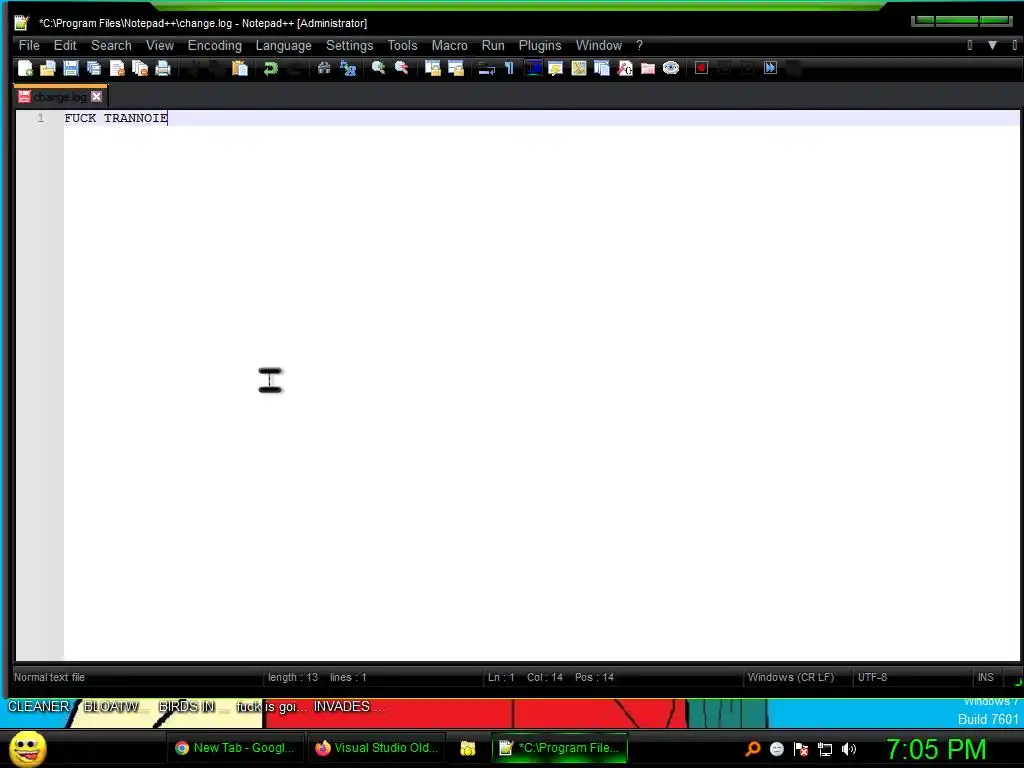Open the Encoding menu

click(x=215, y=45)
